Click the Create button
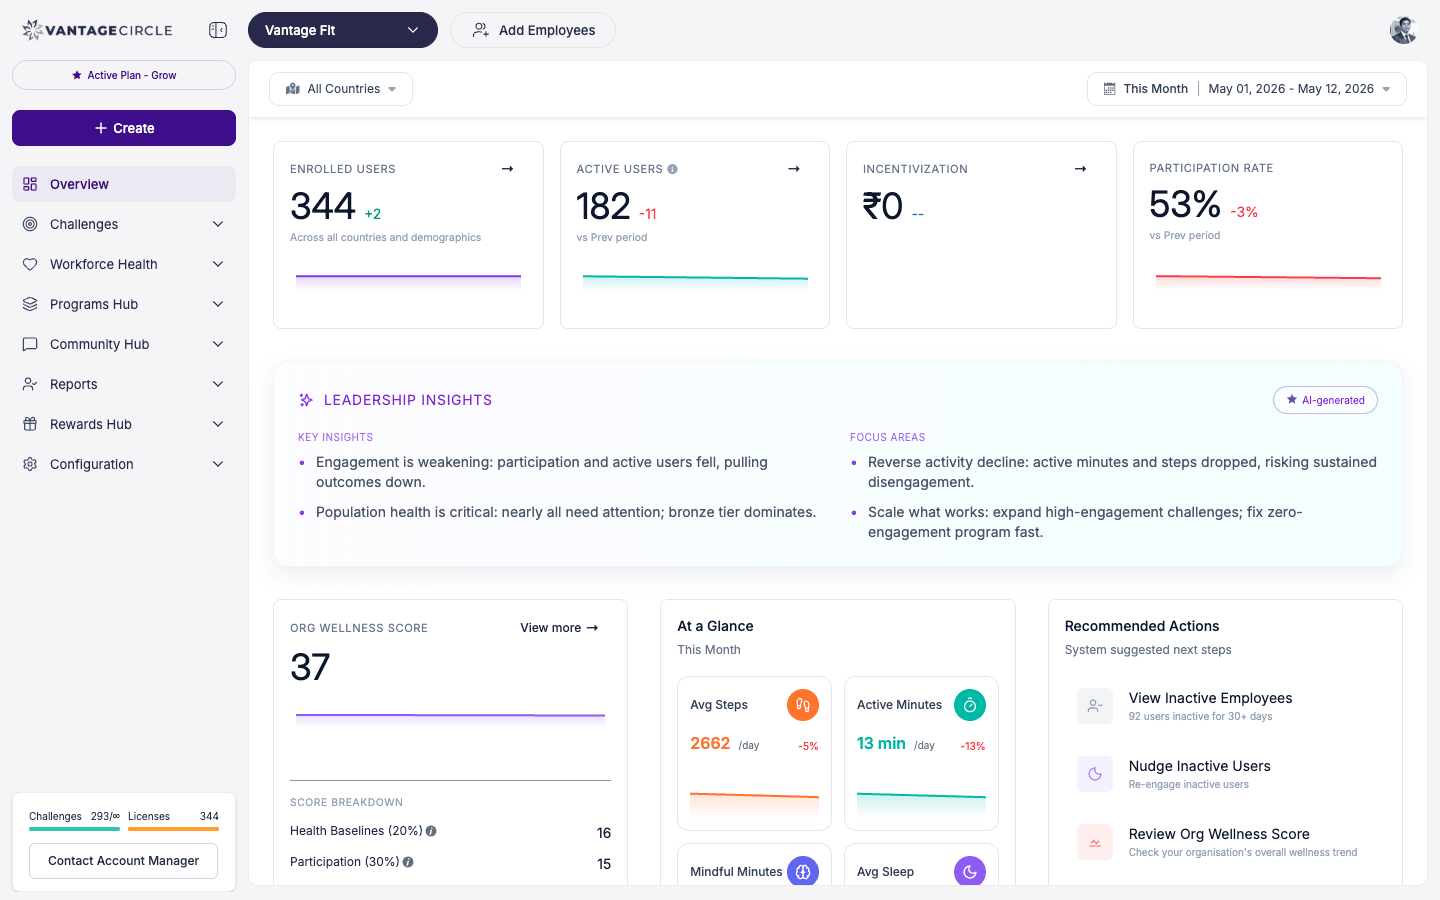Screen dimensions: 1440x900 (x=124, y=128)
